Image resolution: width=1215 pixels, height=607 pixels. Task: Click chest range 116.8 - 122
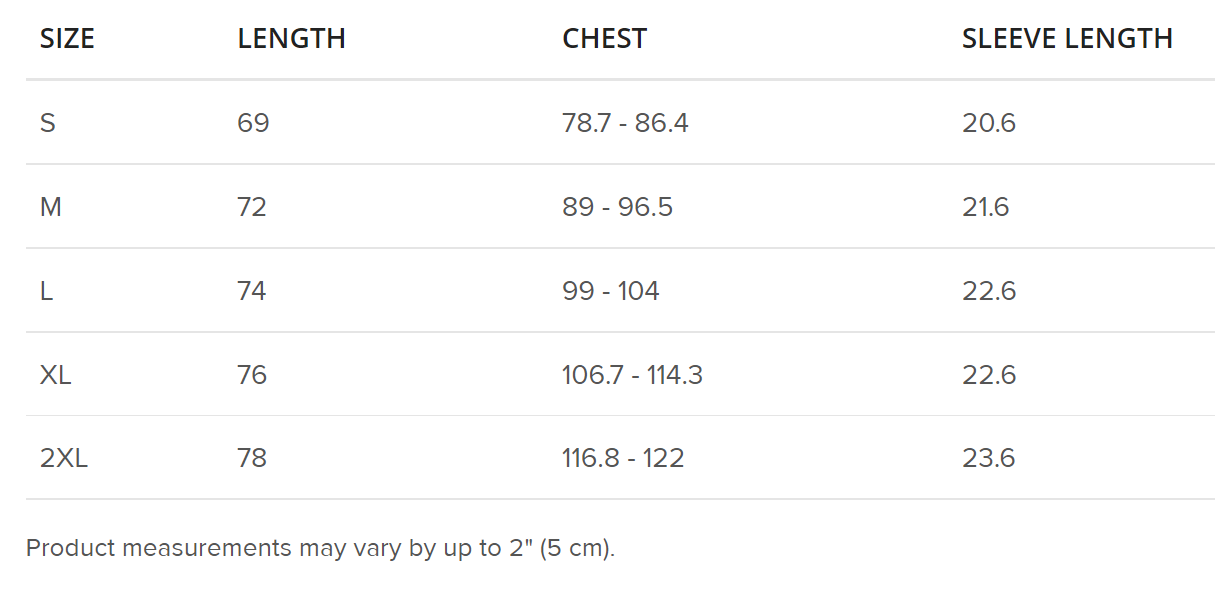[623, 458]
